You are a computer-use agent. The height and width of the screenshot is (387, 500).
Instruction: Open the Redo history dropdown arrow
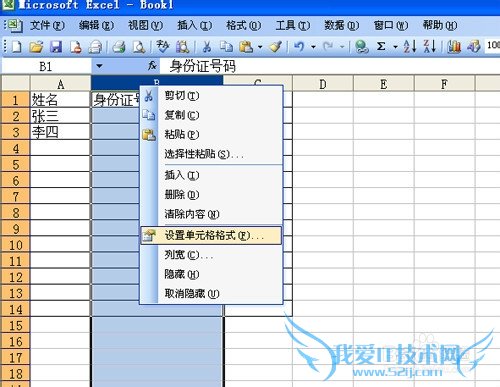pyautogui.click(x=342, y=47)
